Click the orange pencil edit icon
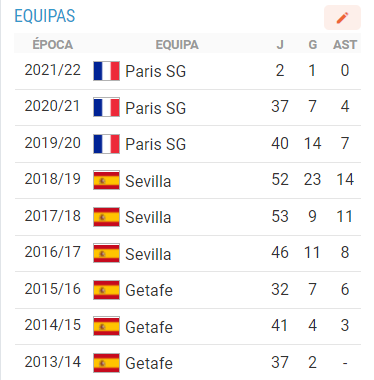 tap(342, 18)
